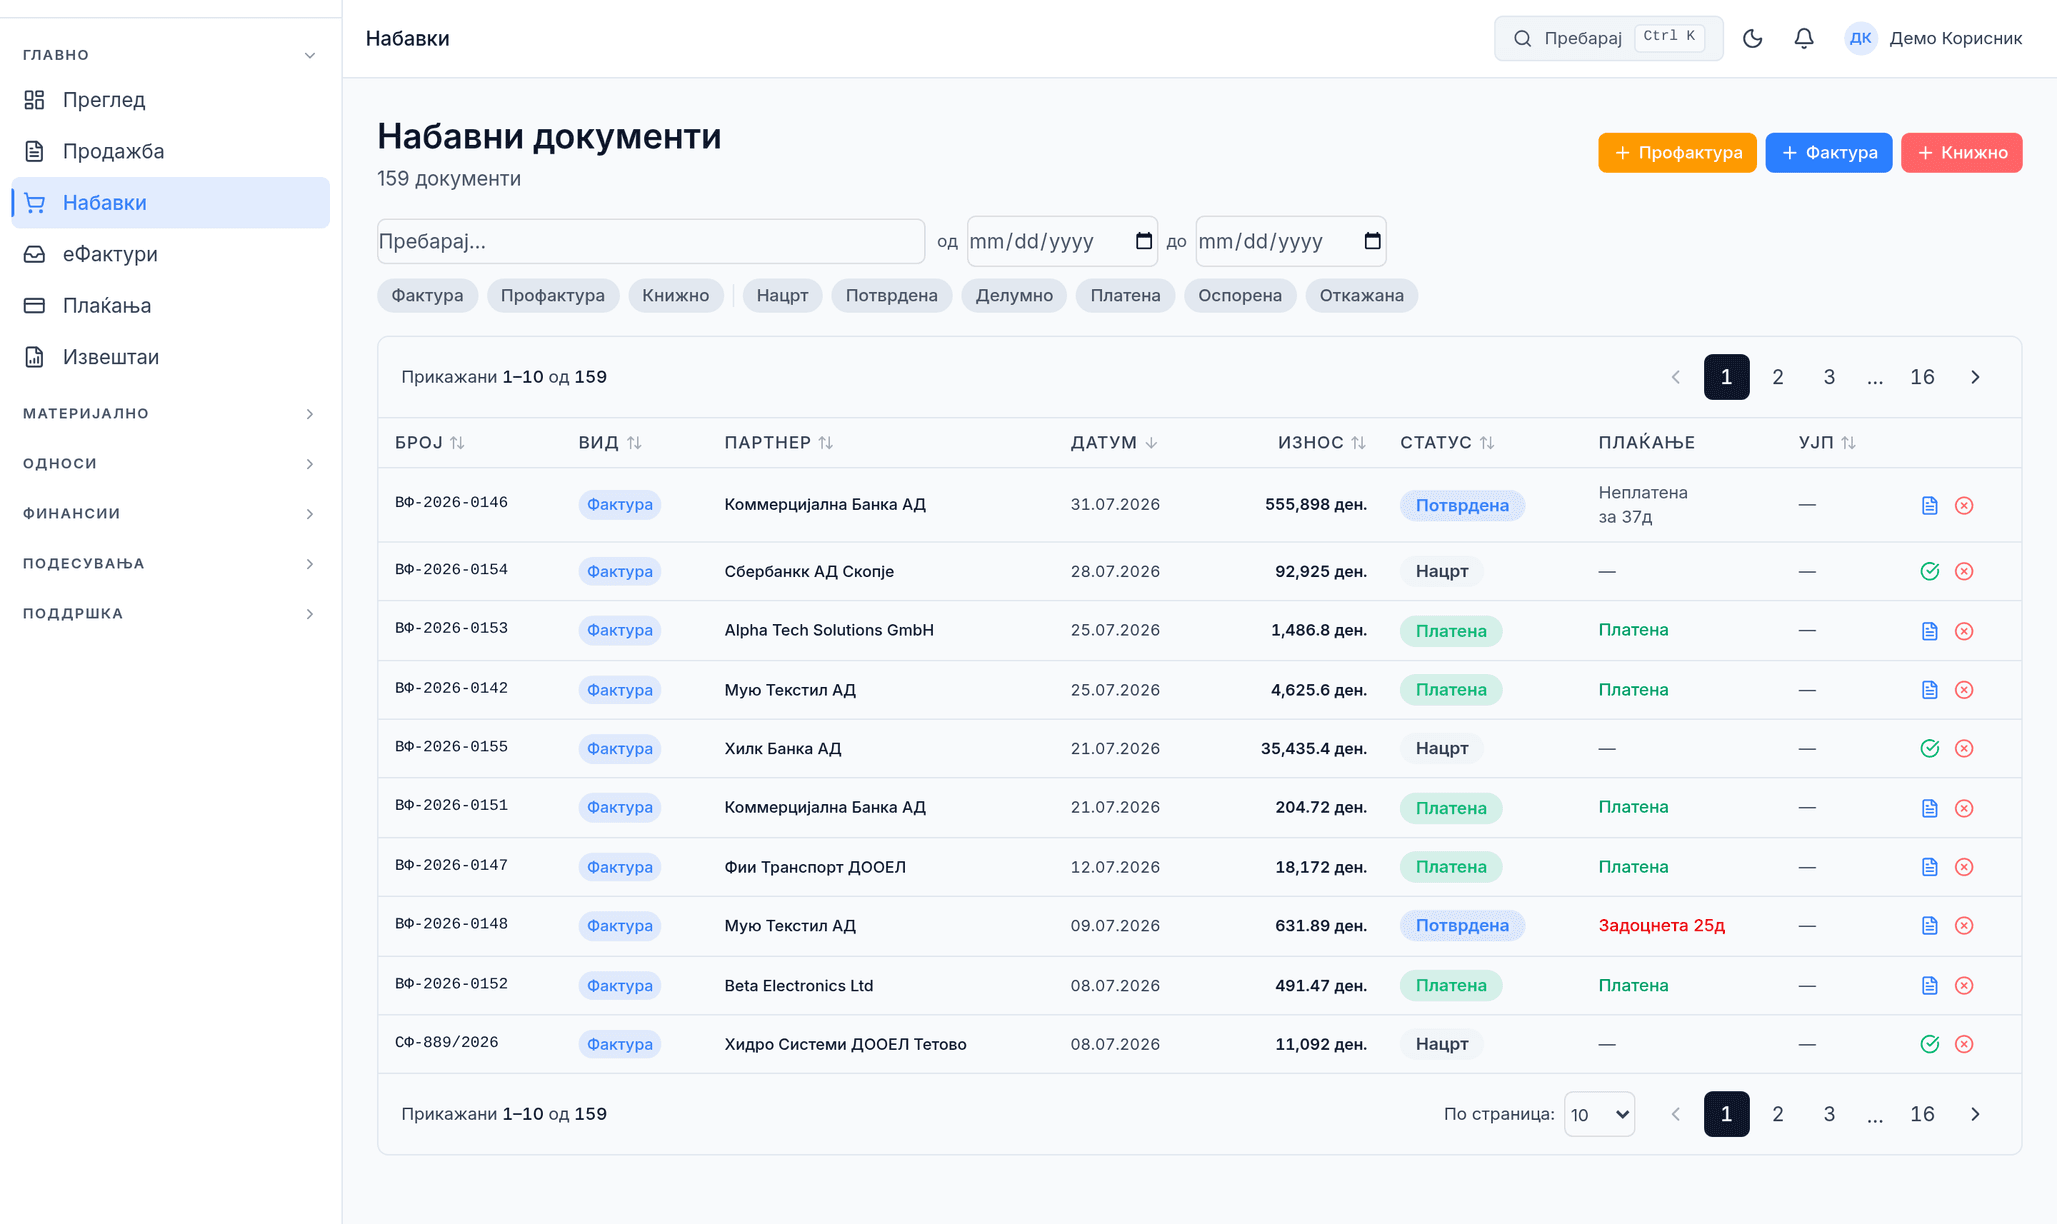
Task: Toggle the Профактура type filter chip
Action: coord(552,295)
